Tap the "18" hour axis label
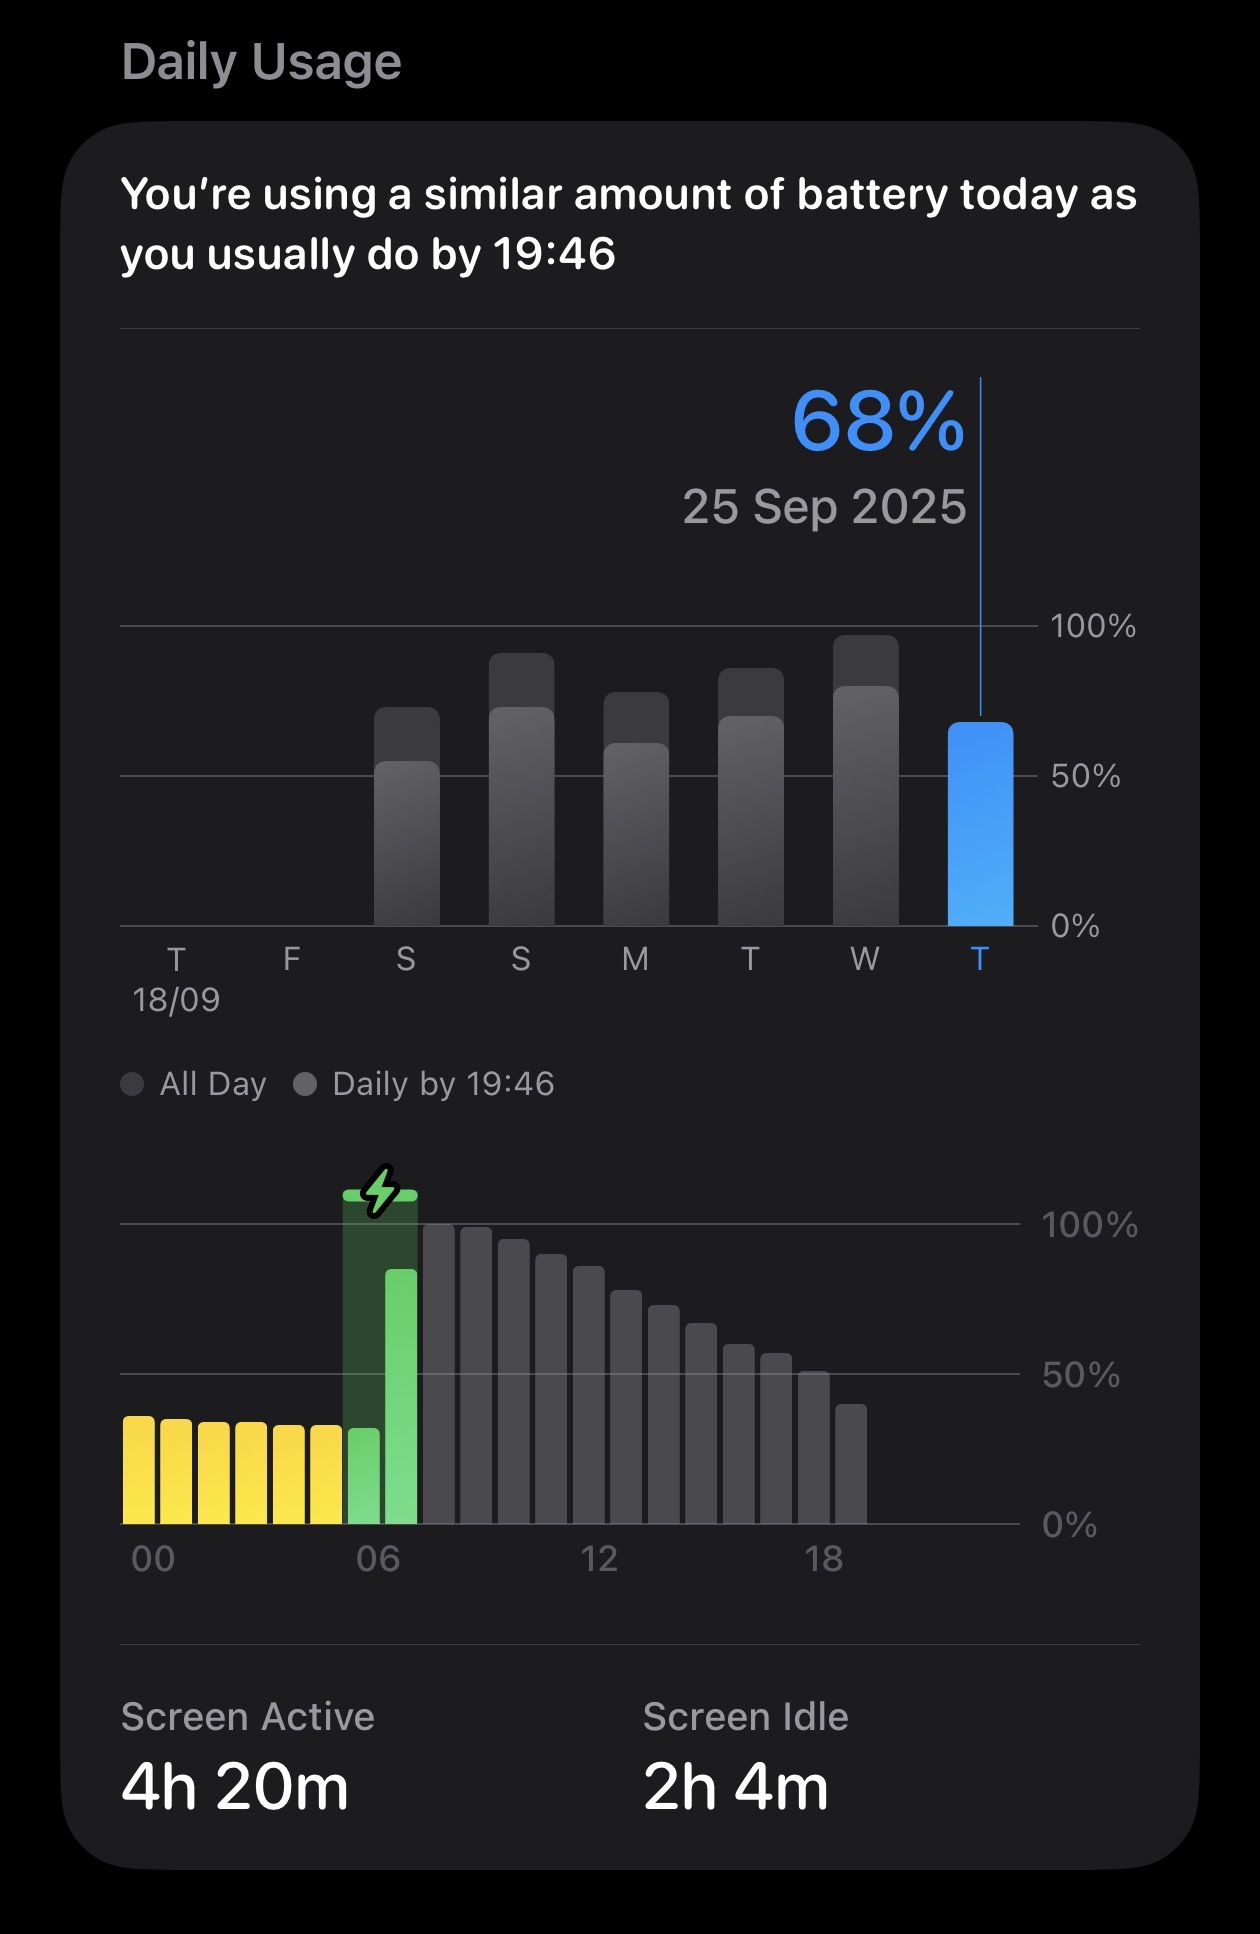The height and width of the screenshot is (1934, 1260). pyautogui.click(x=824, y=1558)
